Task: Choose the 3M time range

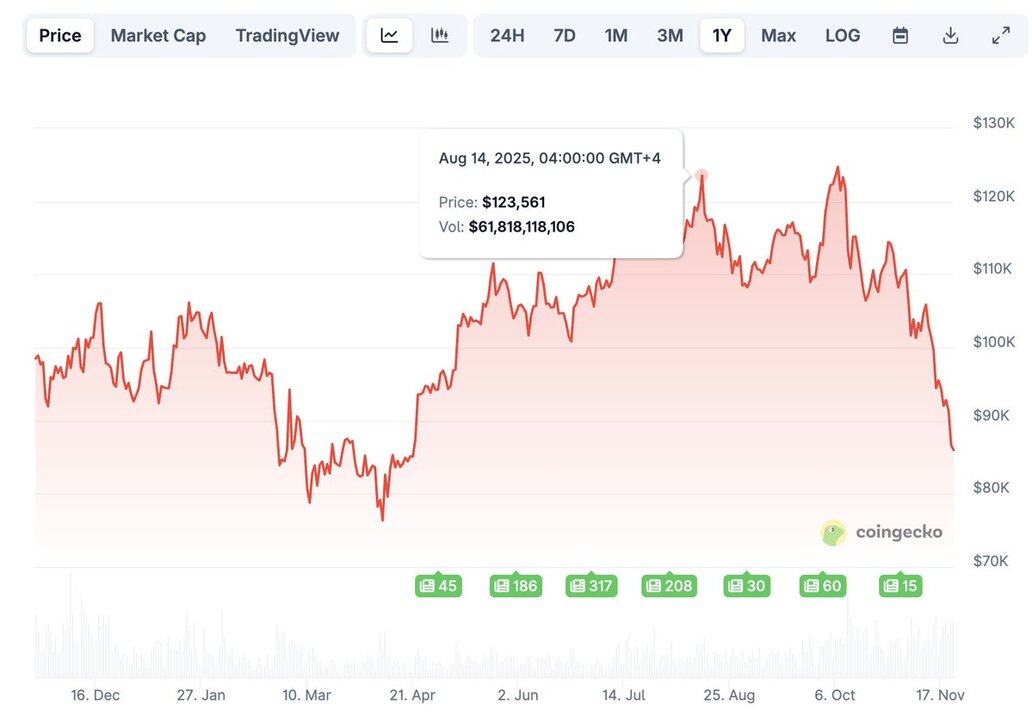Action: [670, 36]
